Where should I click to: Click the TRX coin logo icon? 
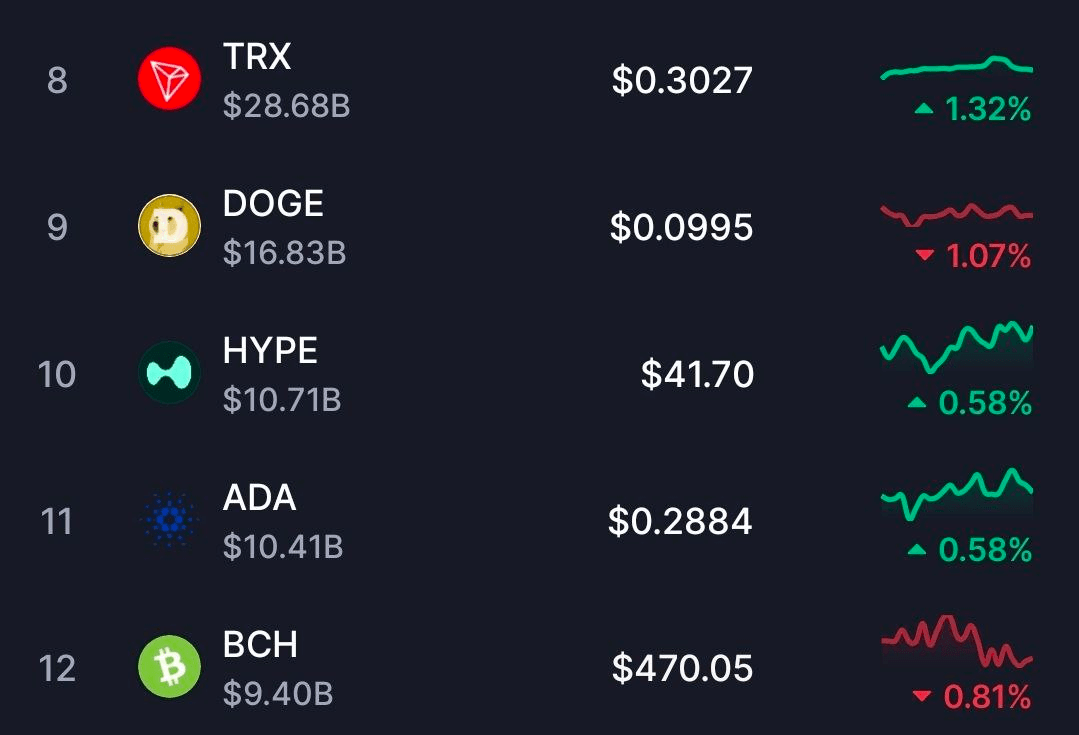tap(169, 80)
